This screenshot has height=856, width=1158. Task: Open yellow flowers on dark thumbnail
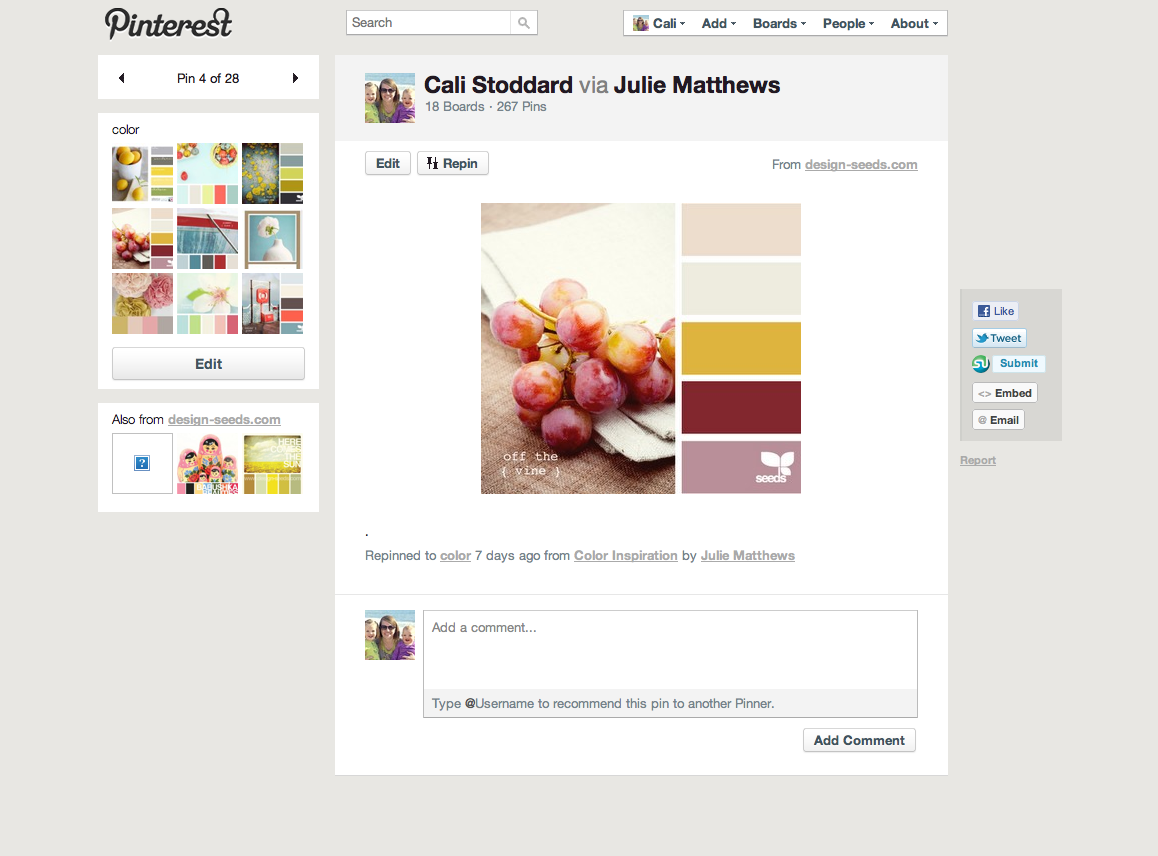tap(273, 174)
